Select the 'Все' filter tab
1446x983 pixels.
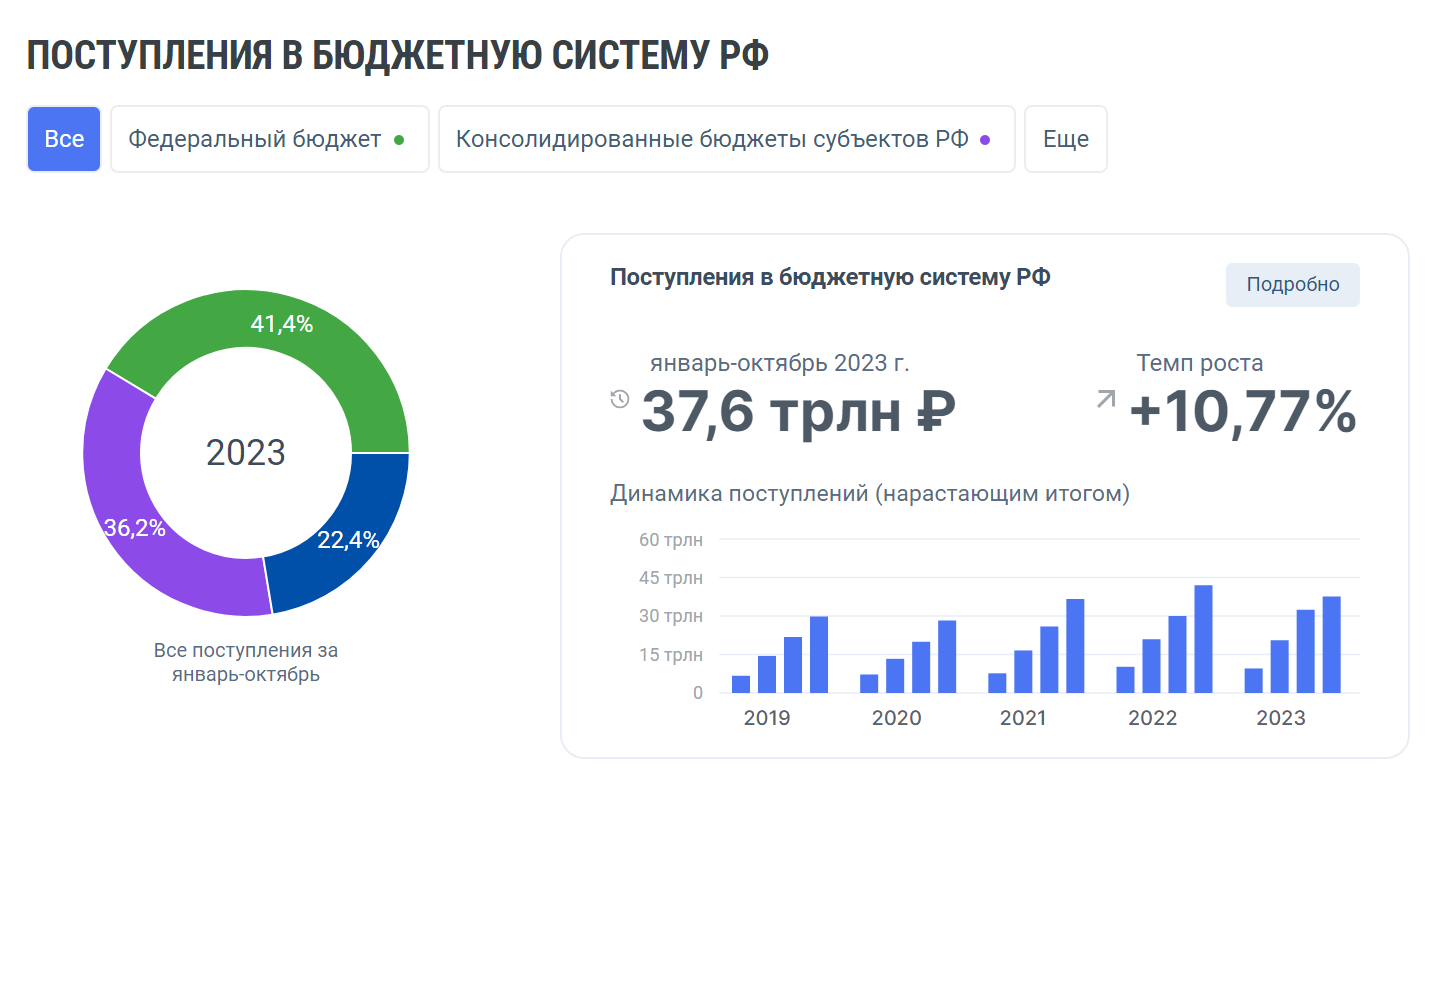click(x=64, y=139)
